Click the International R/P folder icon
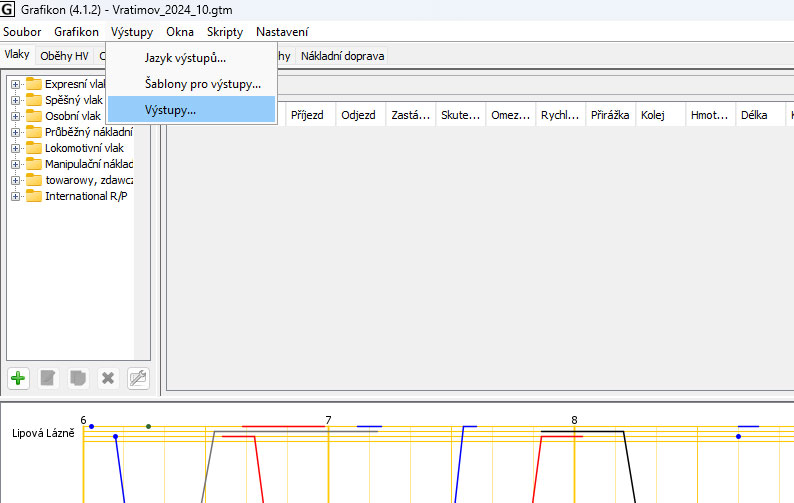This screenshot has width=794, height=503. click(x=34, y=196)
